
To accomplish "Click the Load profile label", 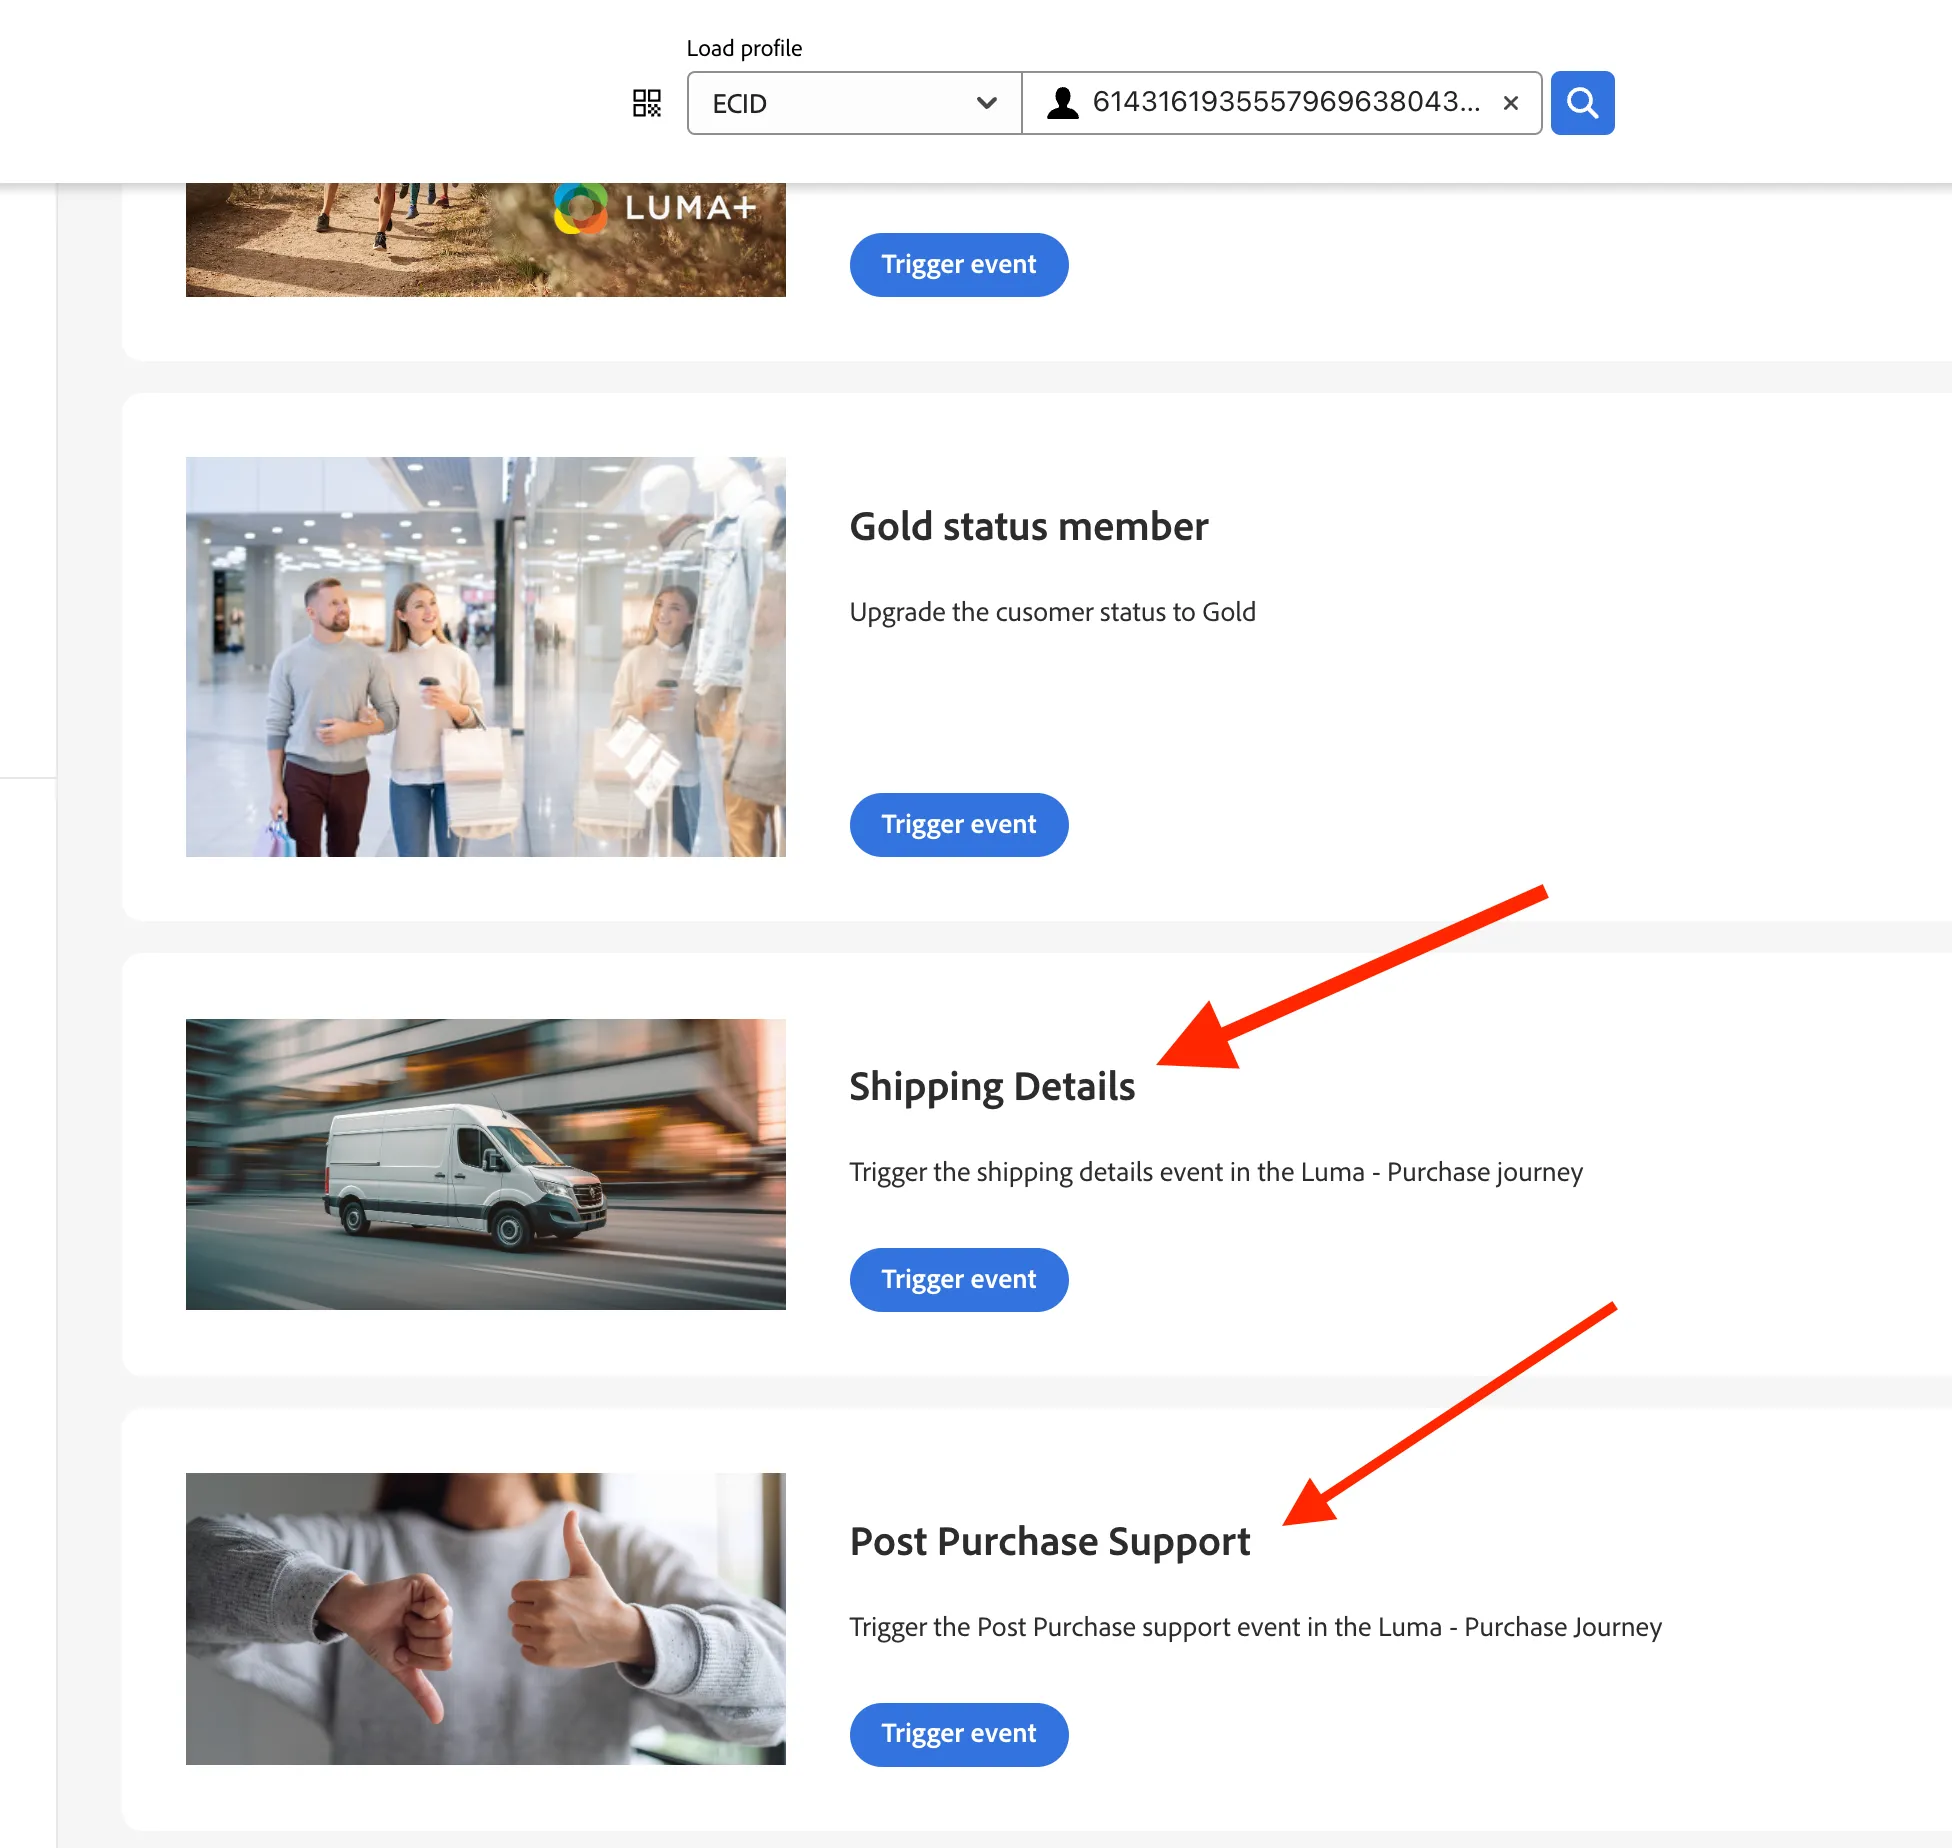I will 744,48.
